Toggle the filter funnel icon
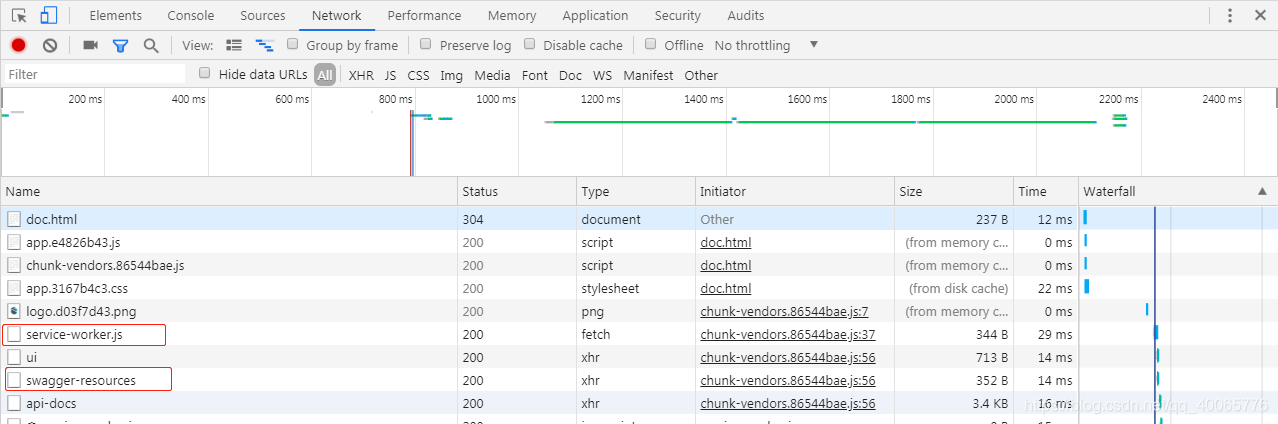1278x424 pixels. click(x=120, y=45)
